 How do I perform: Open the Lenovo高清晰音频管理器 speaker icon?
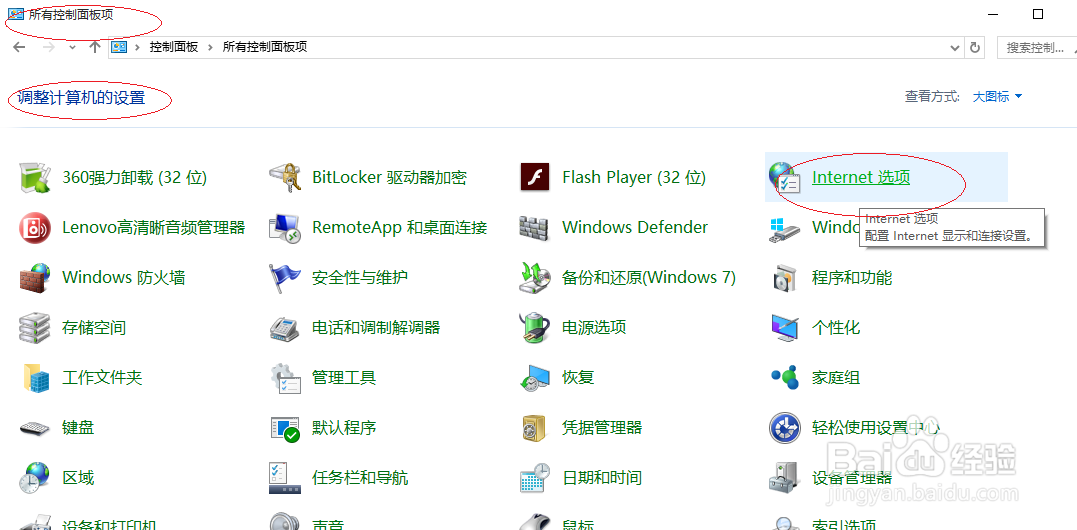34,227
